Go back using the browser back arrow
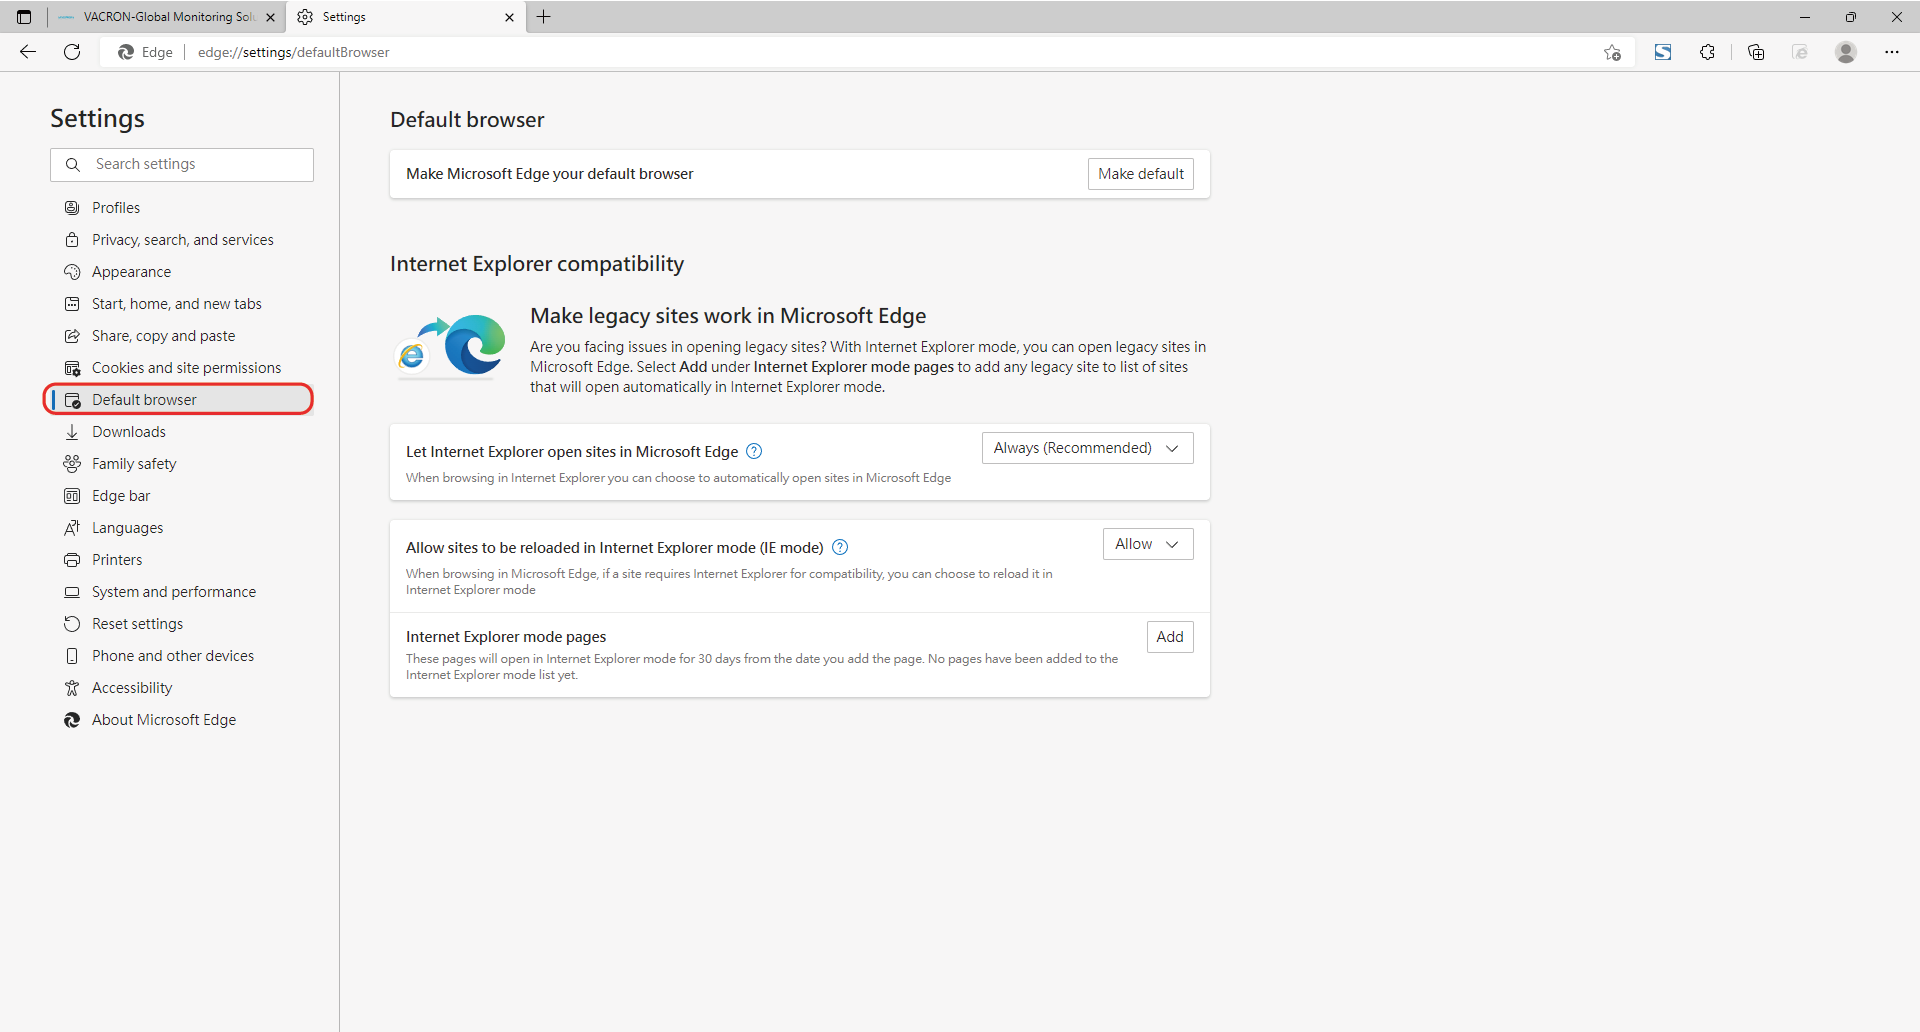 [x=28, y=52]
